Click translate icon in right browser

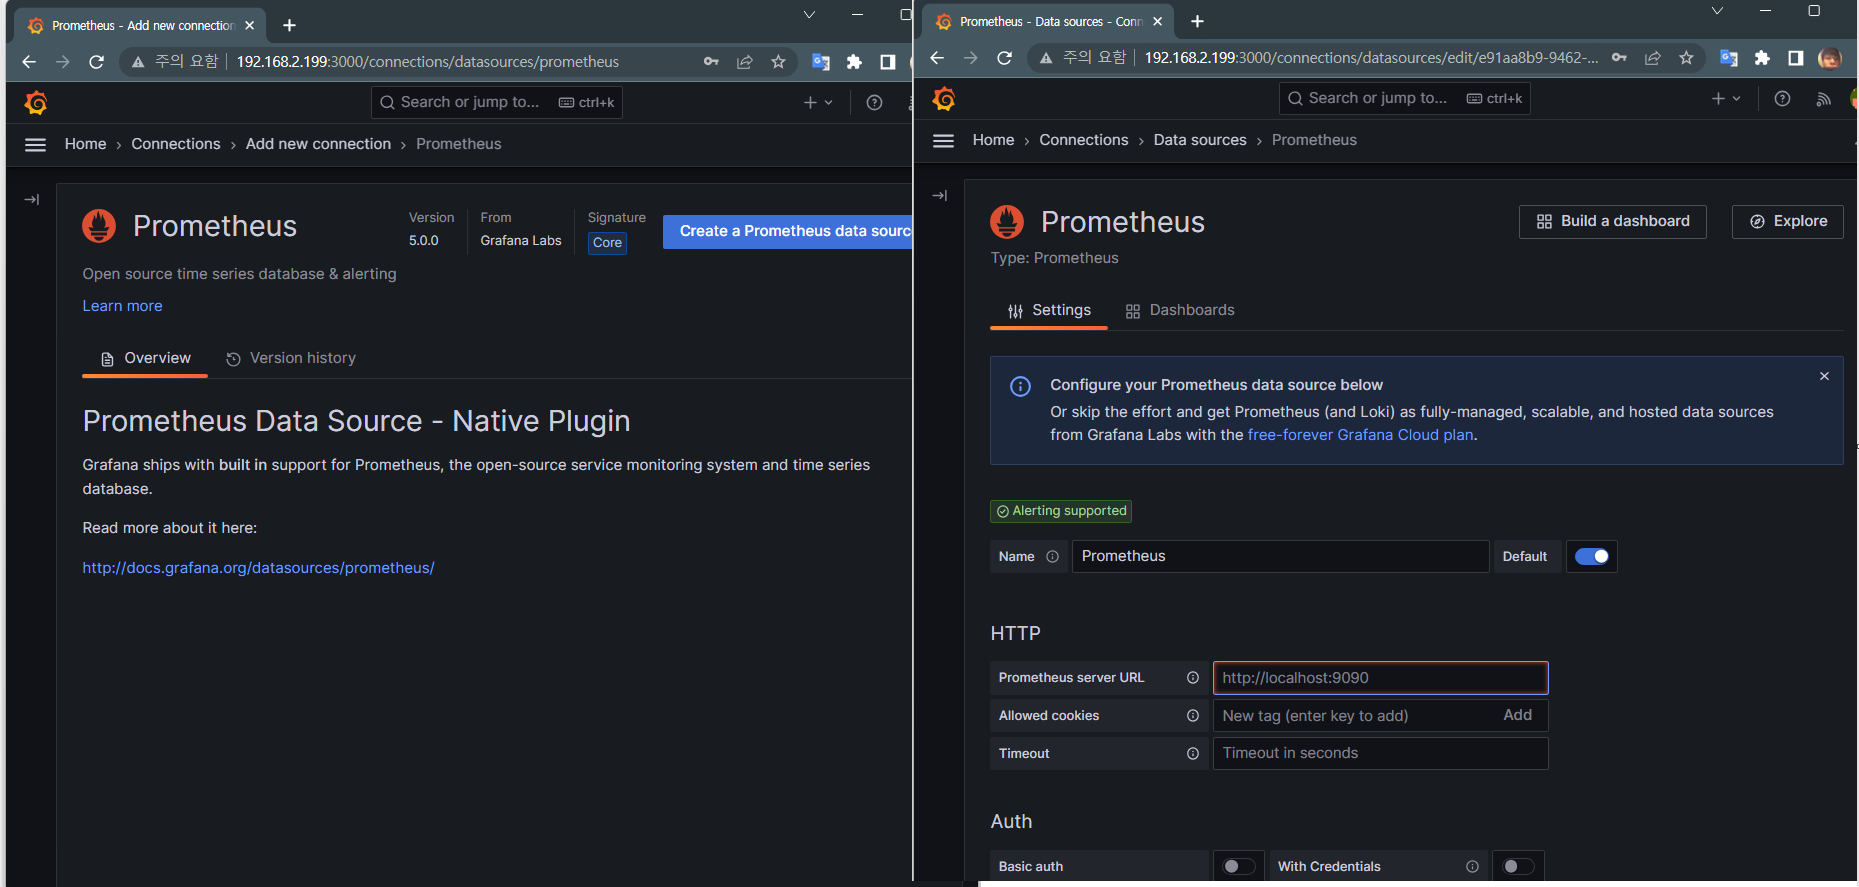point(1728,58)
